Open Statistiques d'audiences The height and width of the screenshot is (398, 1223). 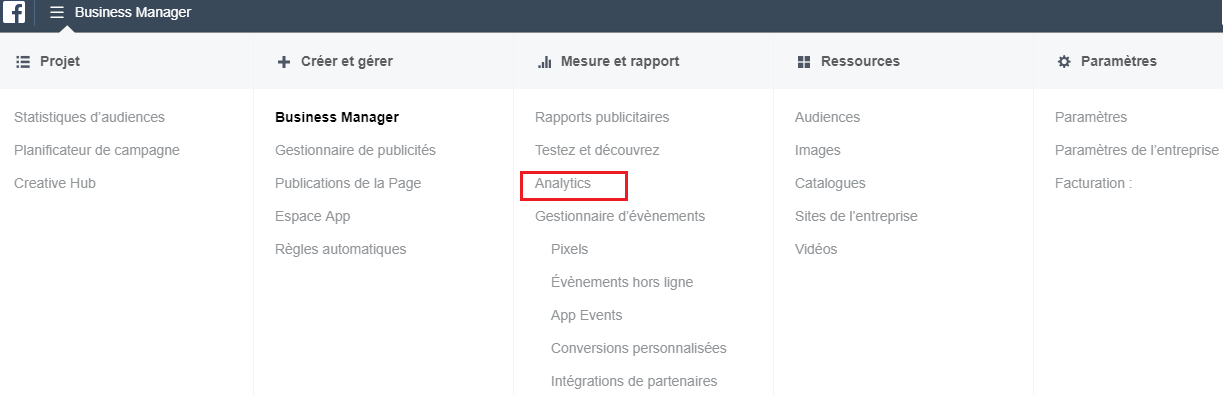89,117
